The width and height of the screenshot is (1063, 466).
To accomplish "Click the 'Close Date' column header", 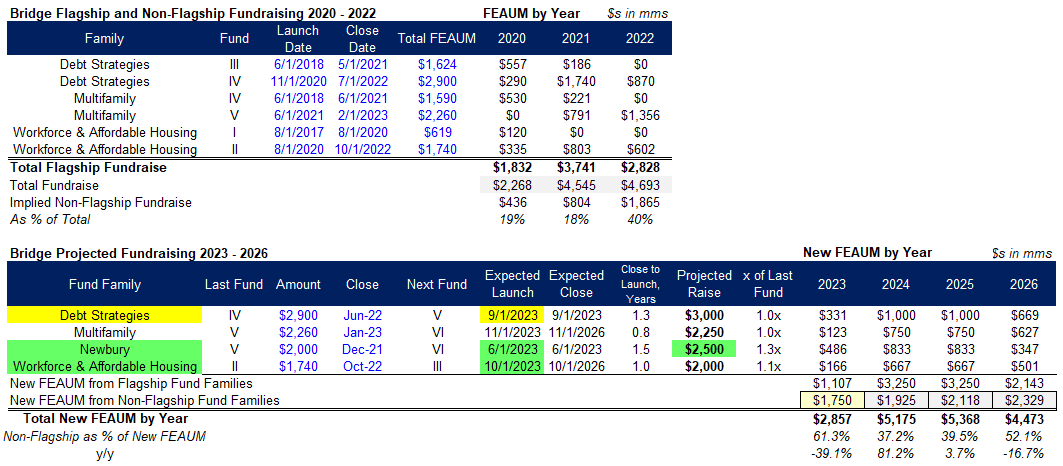I will click(x=362, y=39).
